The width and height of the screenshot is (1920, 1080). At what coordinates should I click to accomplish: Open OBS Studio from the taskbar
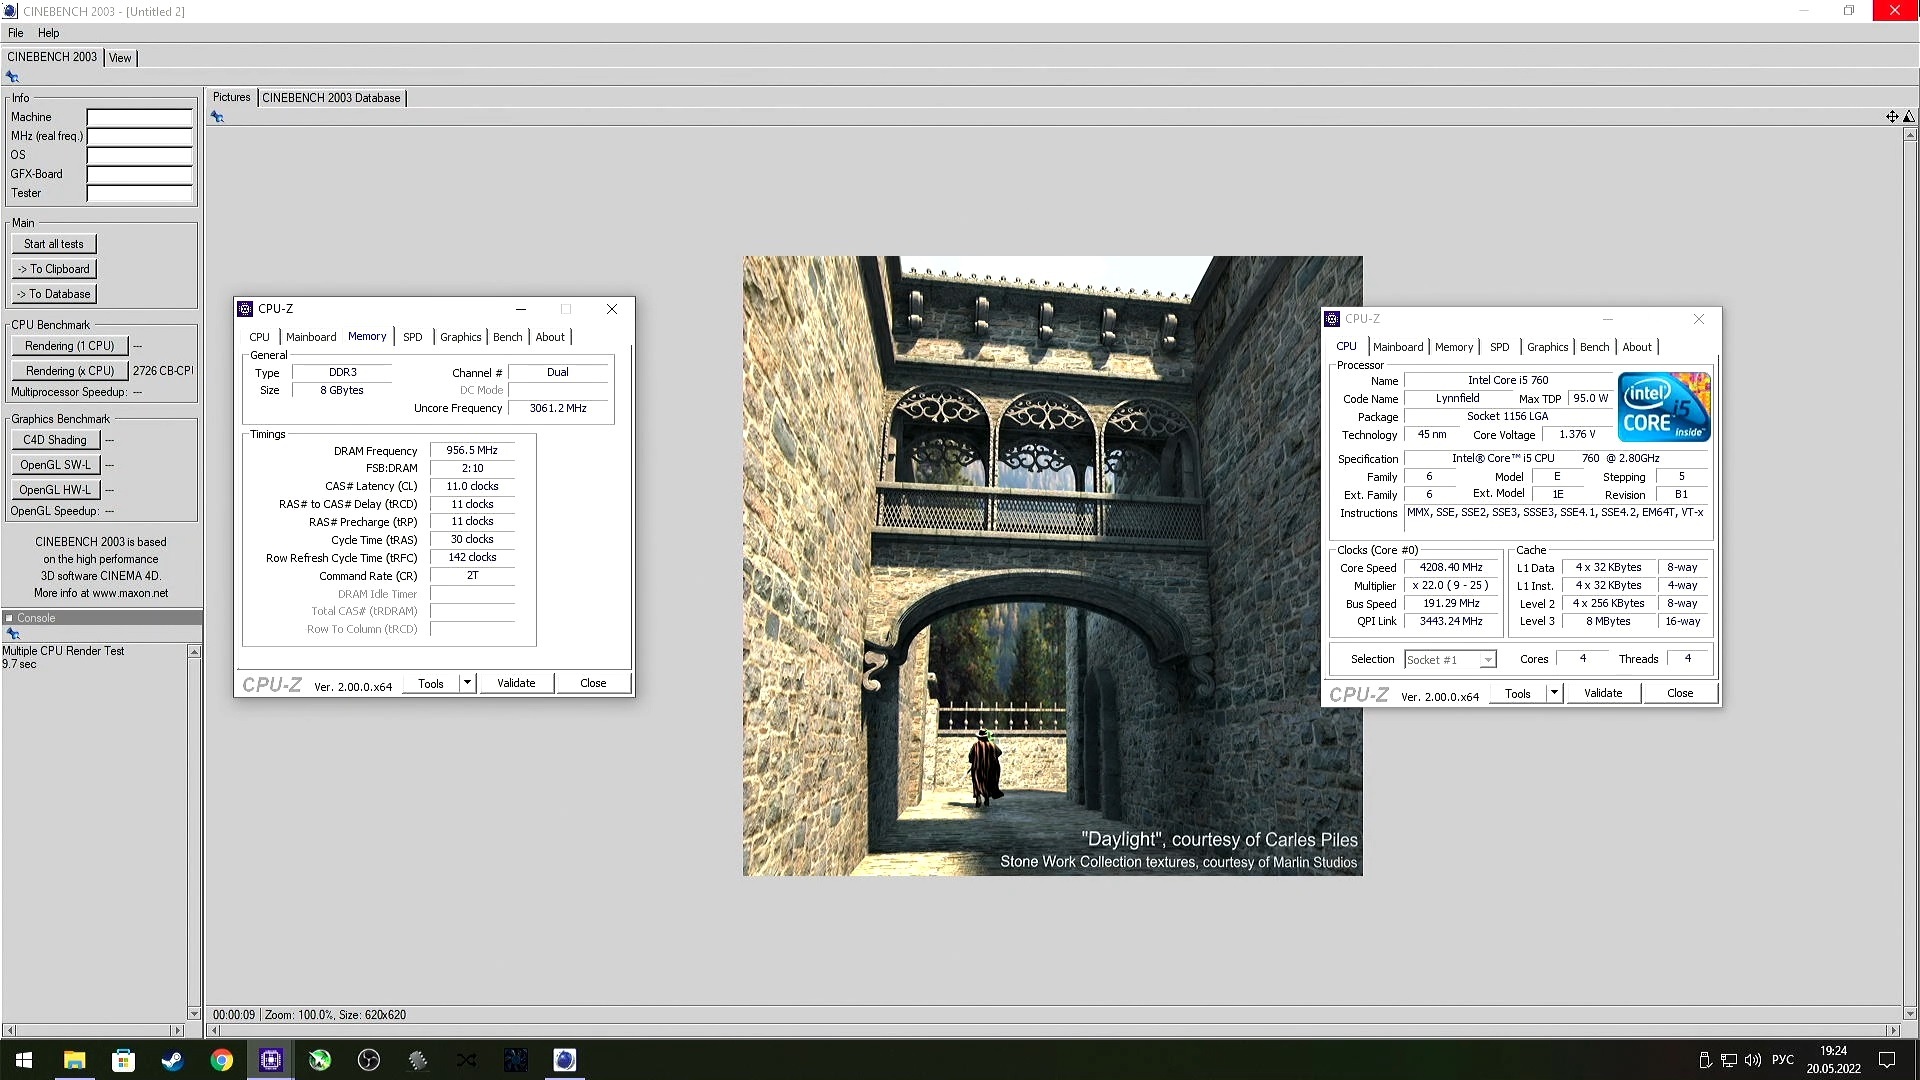[368, 1060]
